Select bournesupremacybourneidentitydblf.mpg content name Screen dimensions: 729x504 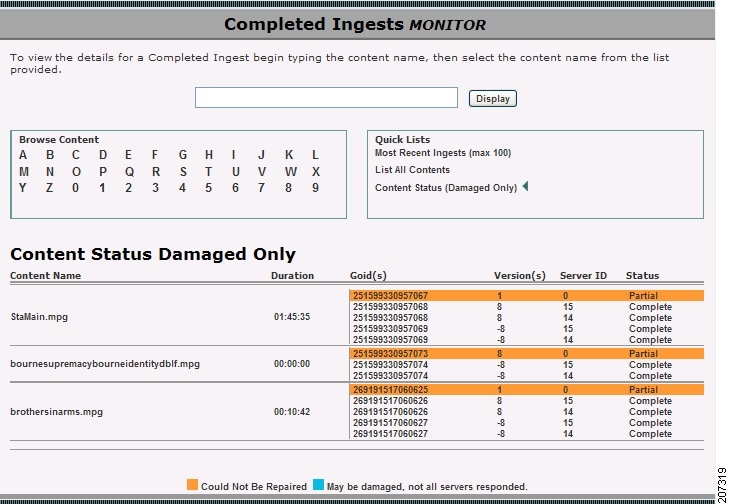[105, 364]
